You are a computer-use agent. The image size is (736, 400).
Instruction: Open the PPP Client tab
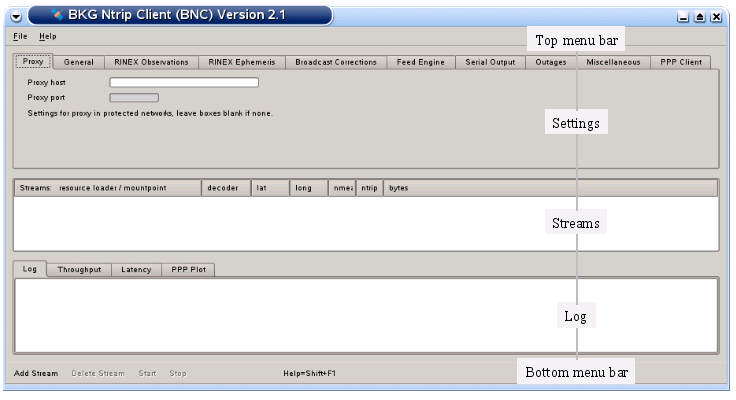pos(682,62)
